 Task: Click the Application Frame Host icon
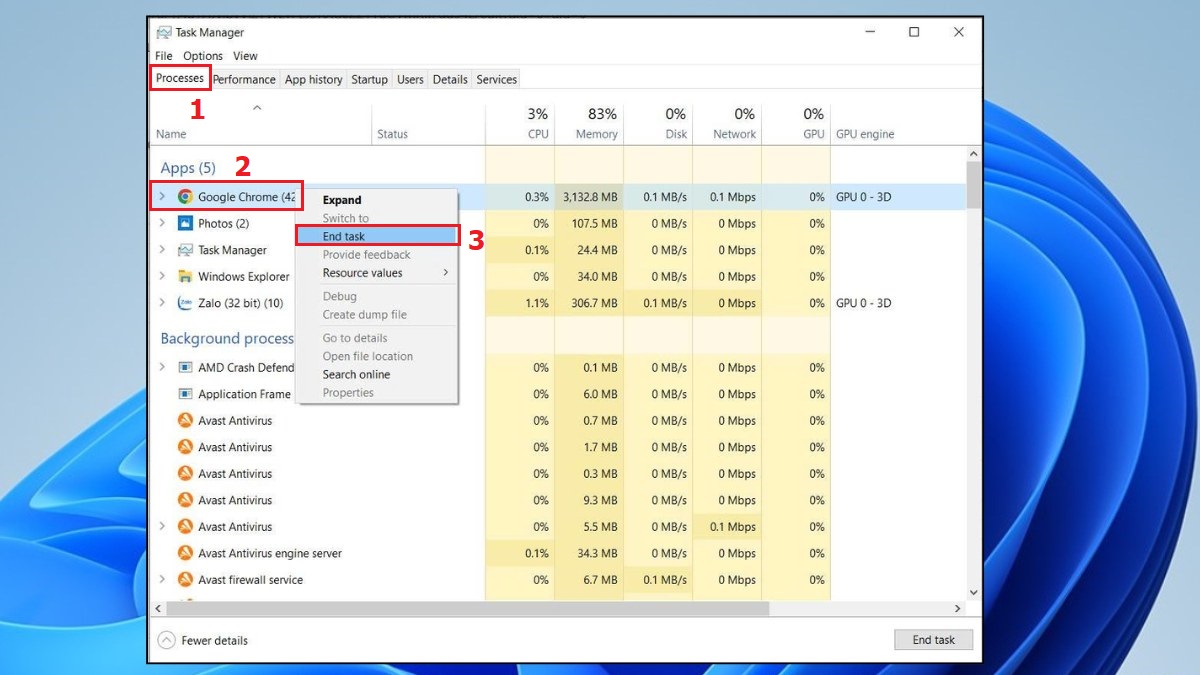[x=185, y=394]
